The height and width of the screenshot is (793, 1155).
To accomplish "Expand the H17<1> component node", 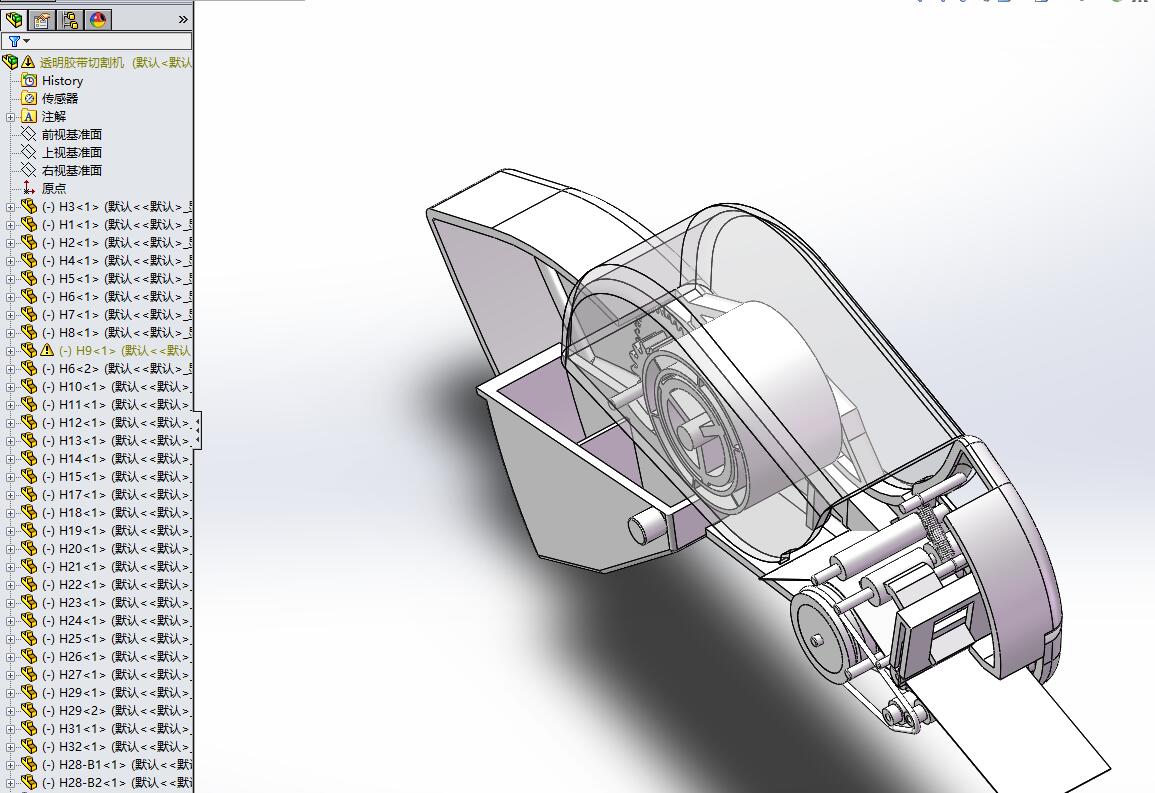I will [10, 495].
